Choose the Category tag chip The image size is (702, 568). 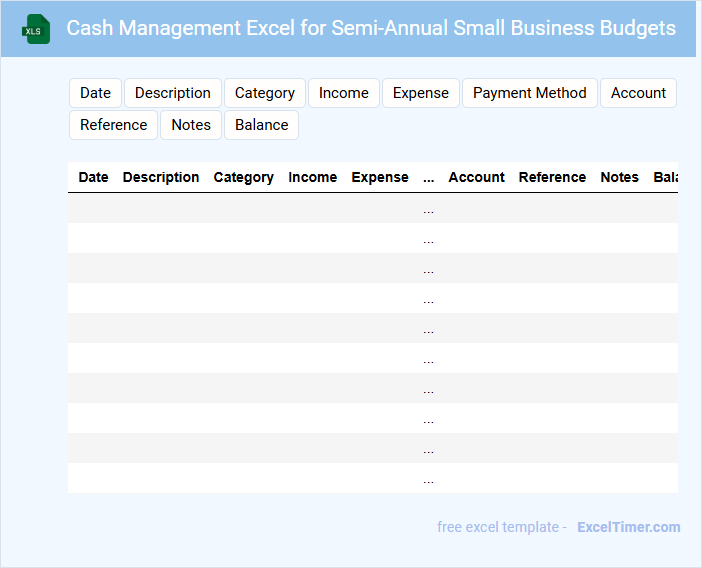tap(264, 93)
